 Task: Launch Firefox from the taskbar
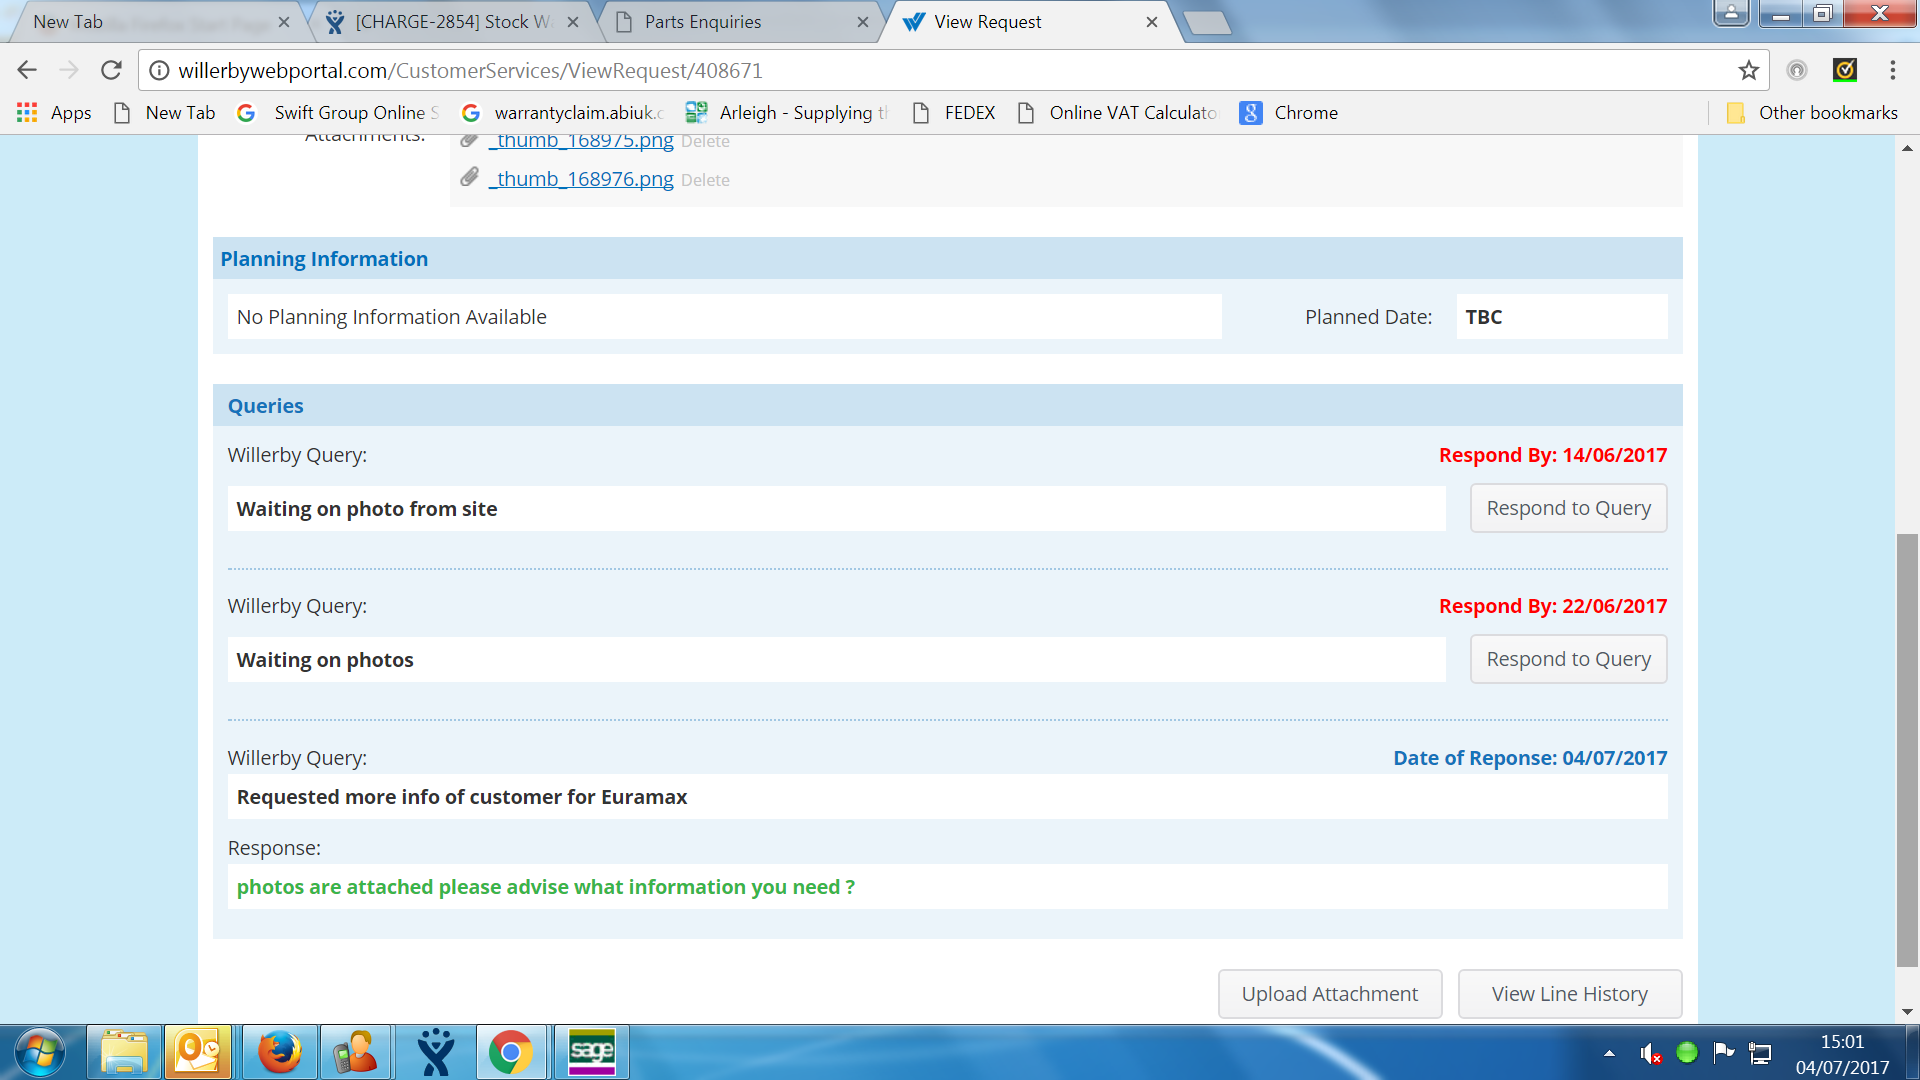[x=279, y=1052]
